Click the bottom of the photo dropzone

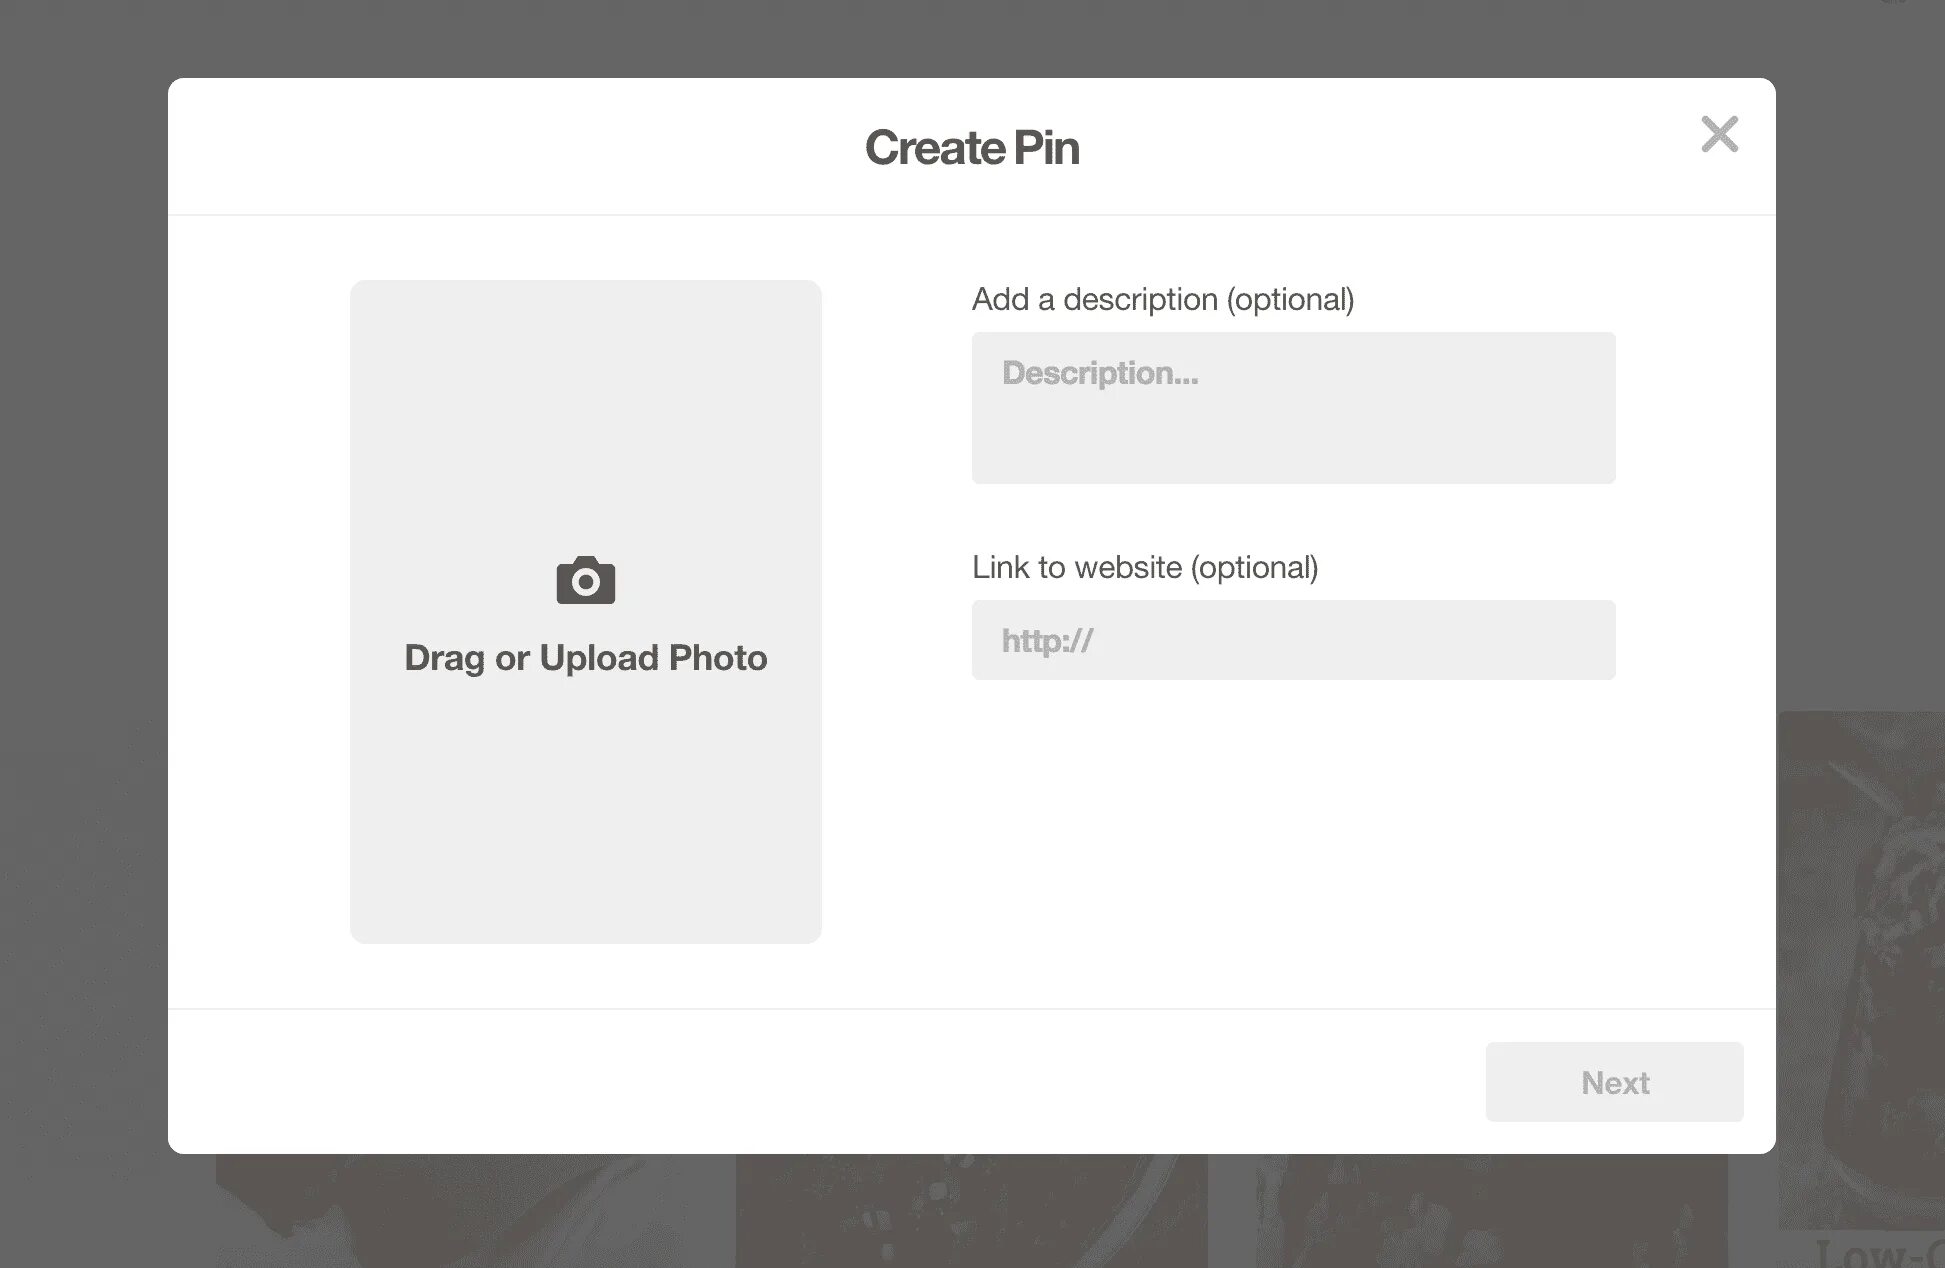[x=586, y=880]
